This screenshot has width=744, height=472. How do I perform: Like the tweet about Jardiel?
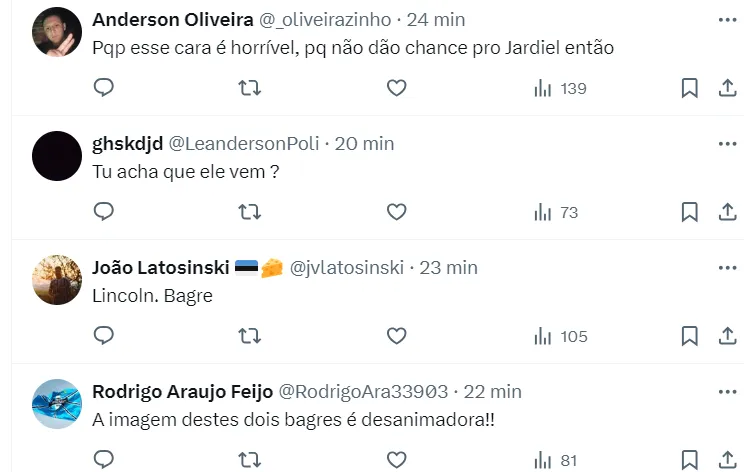[397, 88]
